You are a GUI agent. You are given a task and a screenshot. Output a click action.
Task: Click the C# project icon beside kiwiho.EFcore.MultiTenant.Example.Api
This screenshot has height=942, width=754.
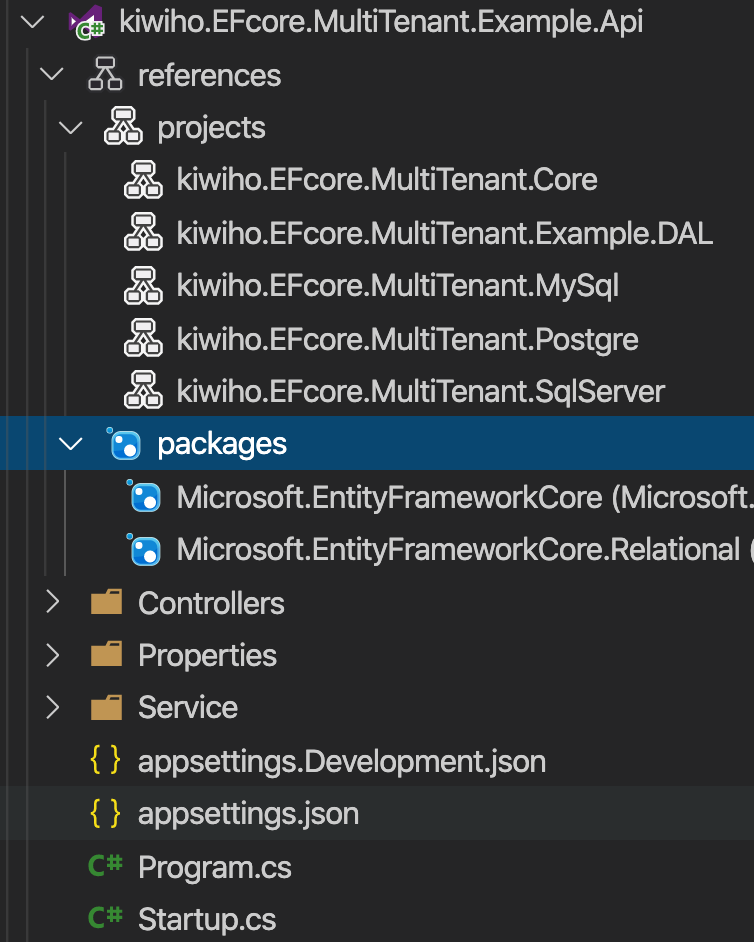(87, 22)
